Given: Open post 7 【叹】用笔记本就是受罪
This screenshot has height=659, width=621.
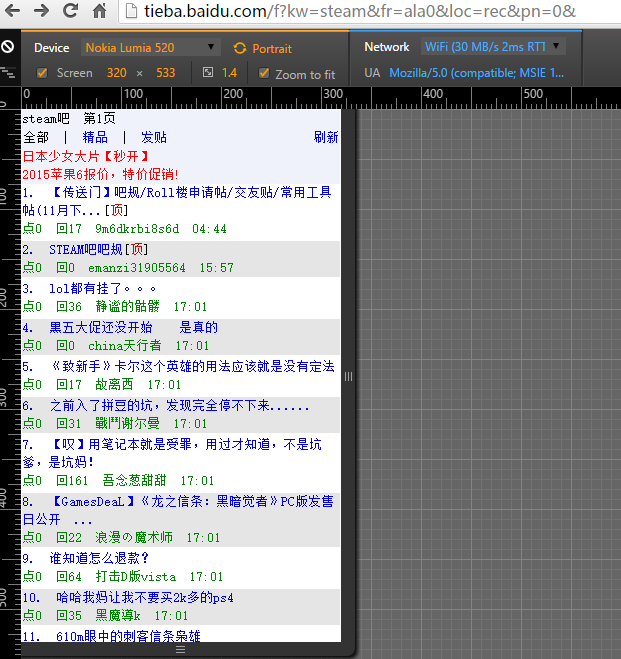Looking at the screenshot, I should coord(172,453).
